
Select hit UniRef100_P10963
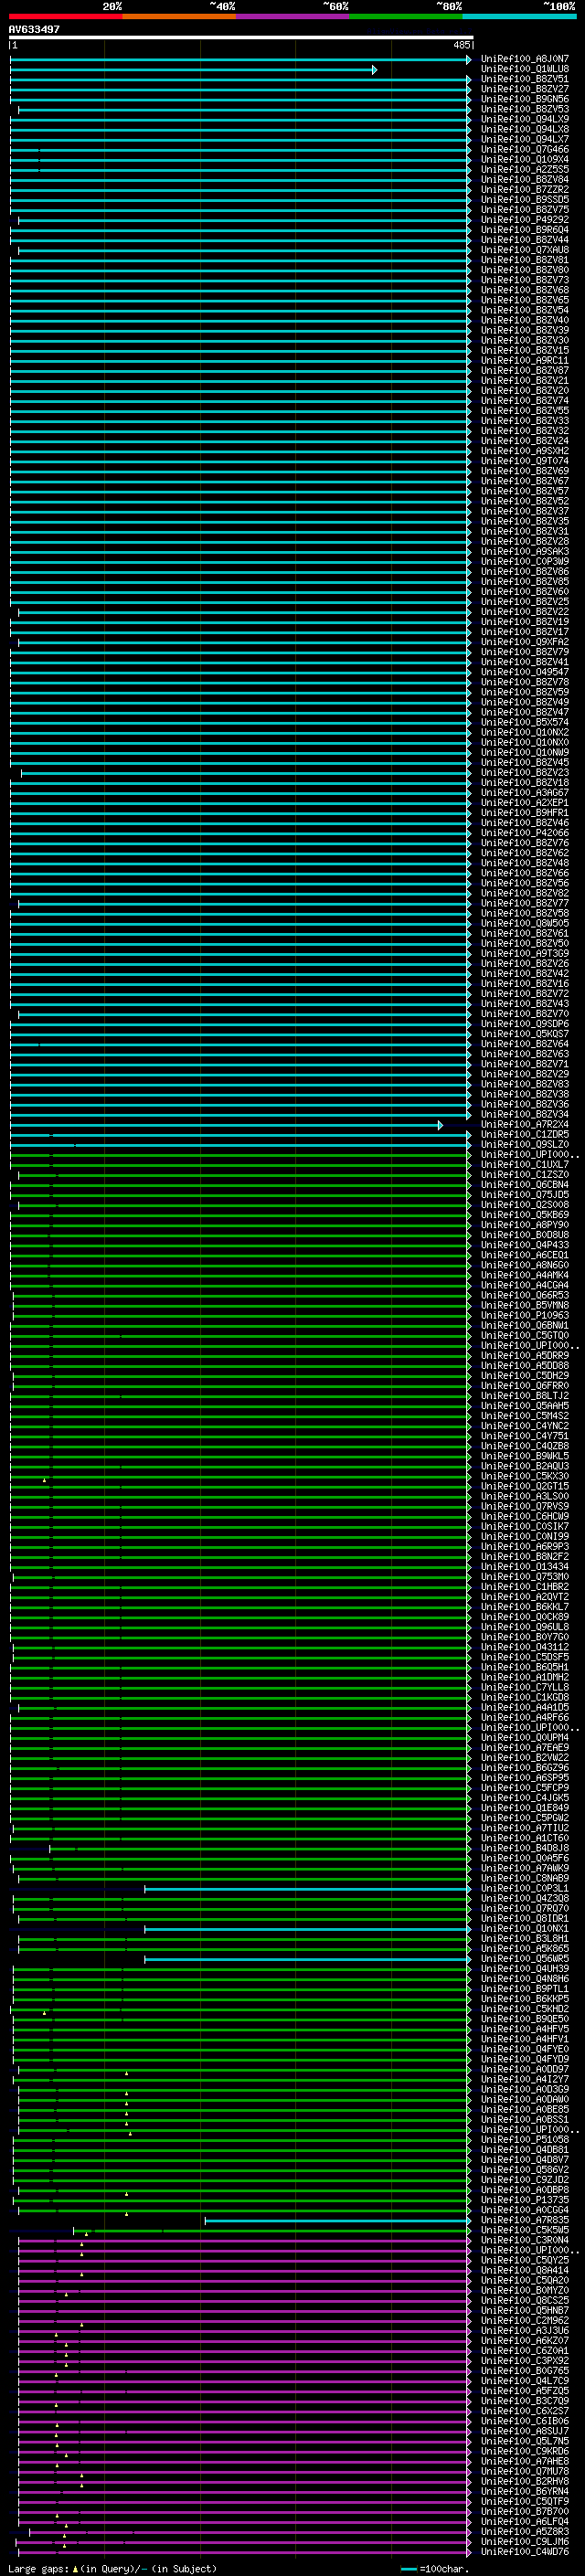point(525,1315)
